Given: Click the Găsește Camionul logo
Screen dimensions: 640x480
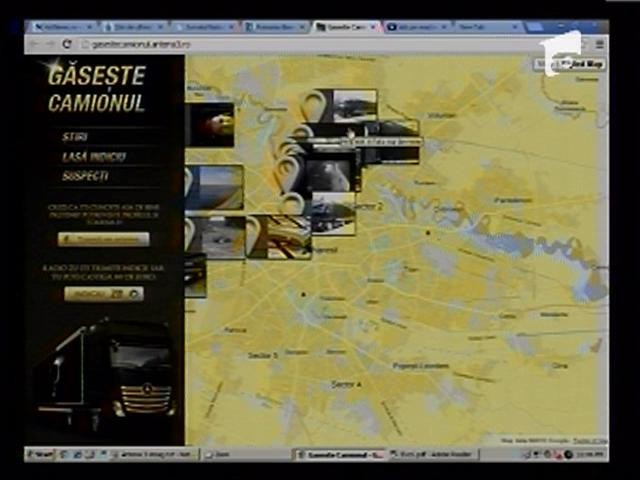Looking at the screenshot, I should coord(96,88).
